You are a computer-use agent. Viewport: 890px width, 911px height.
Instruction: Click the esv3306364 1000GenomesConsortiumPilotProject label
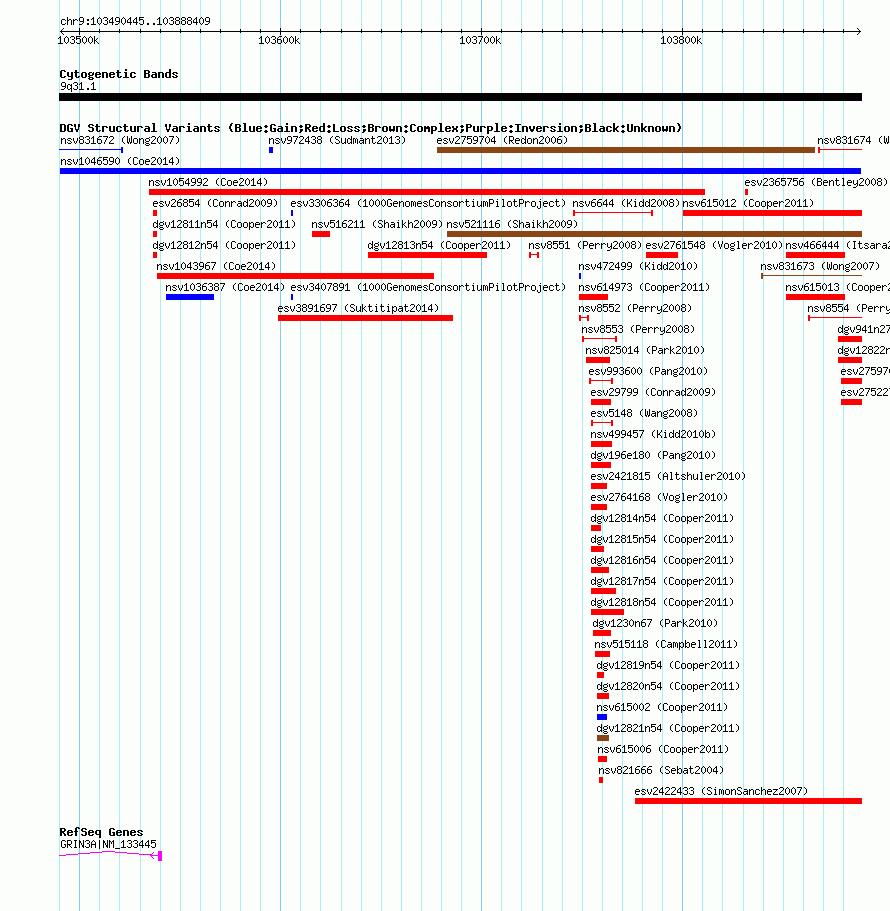tap(428, 203)
